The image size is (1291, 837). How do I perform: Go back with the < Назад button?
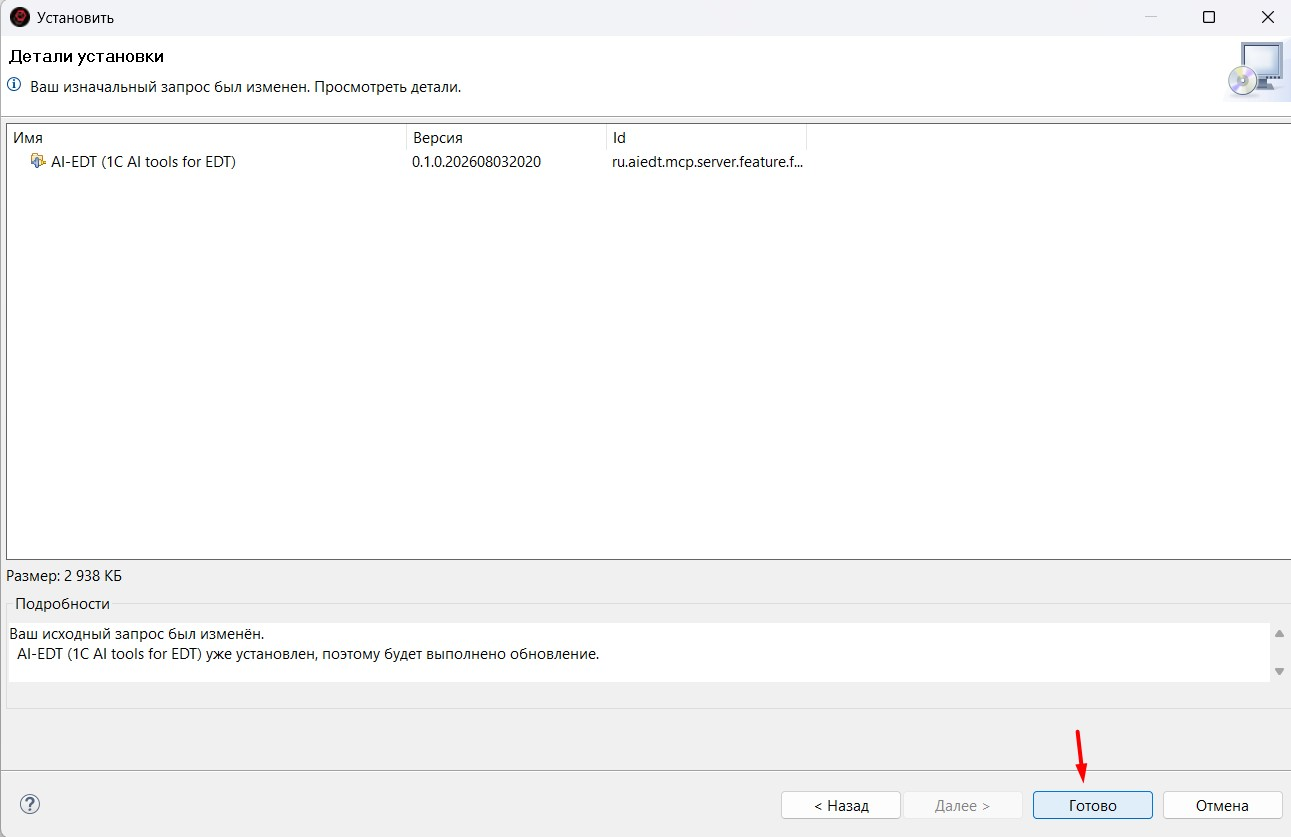click(x=841, y=805)
